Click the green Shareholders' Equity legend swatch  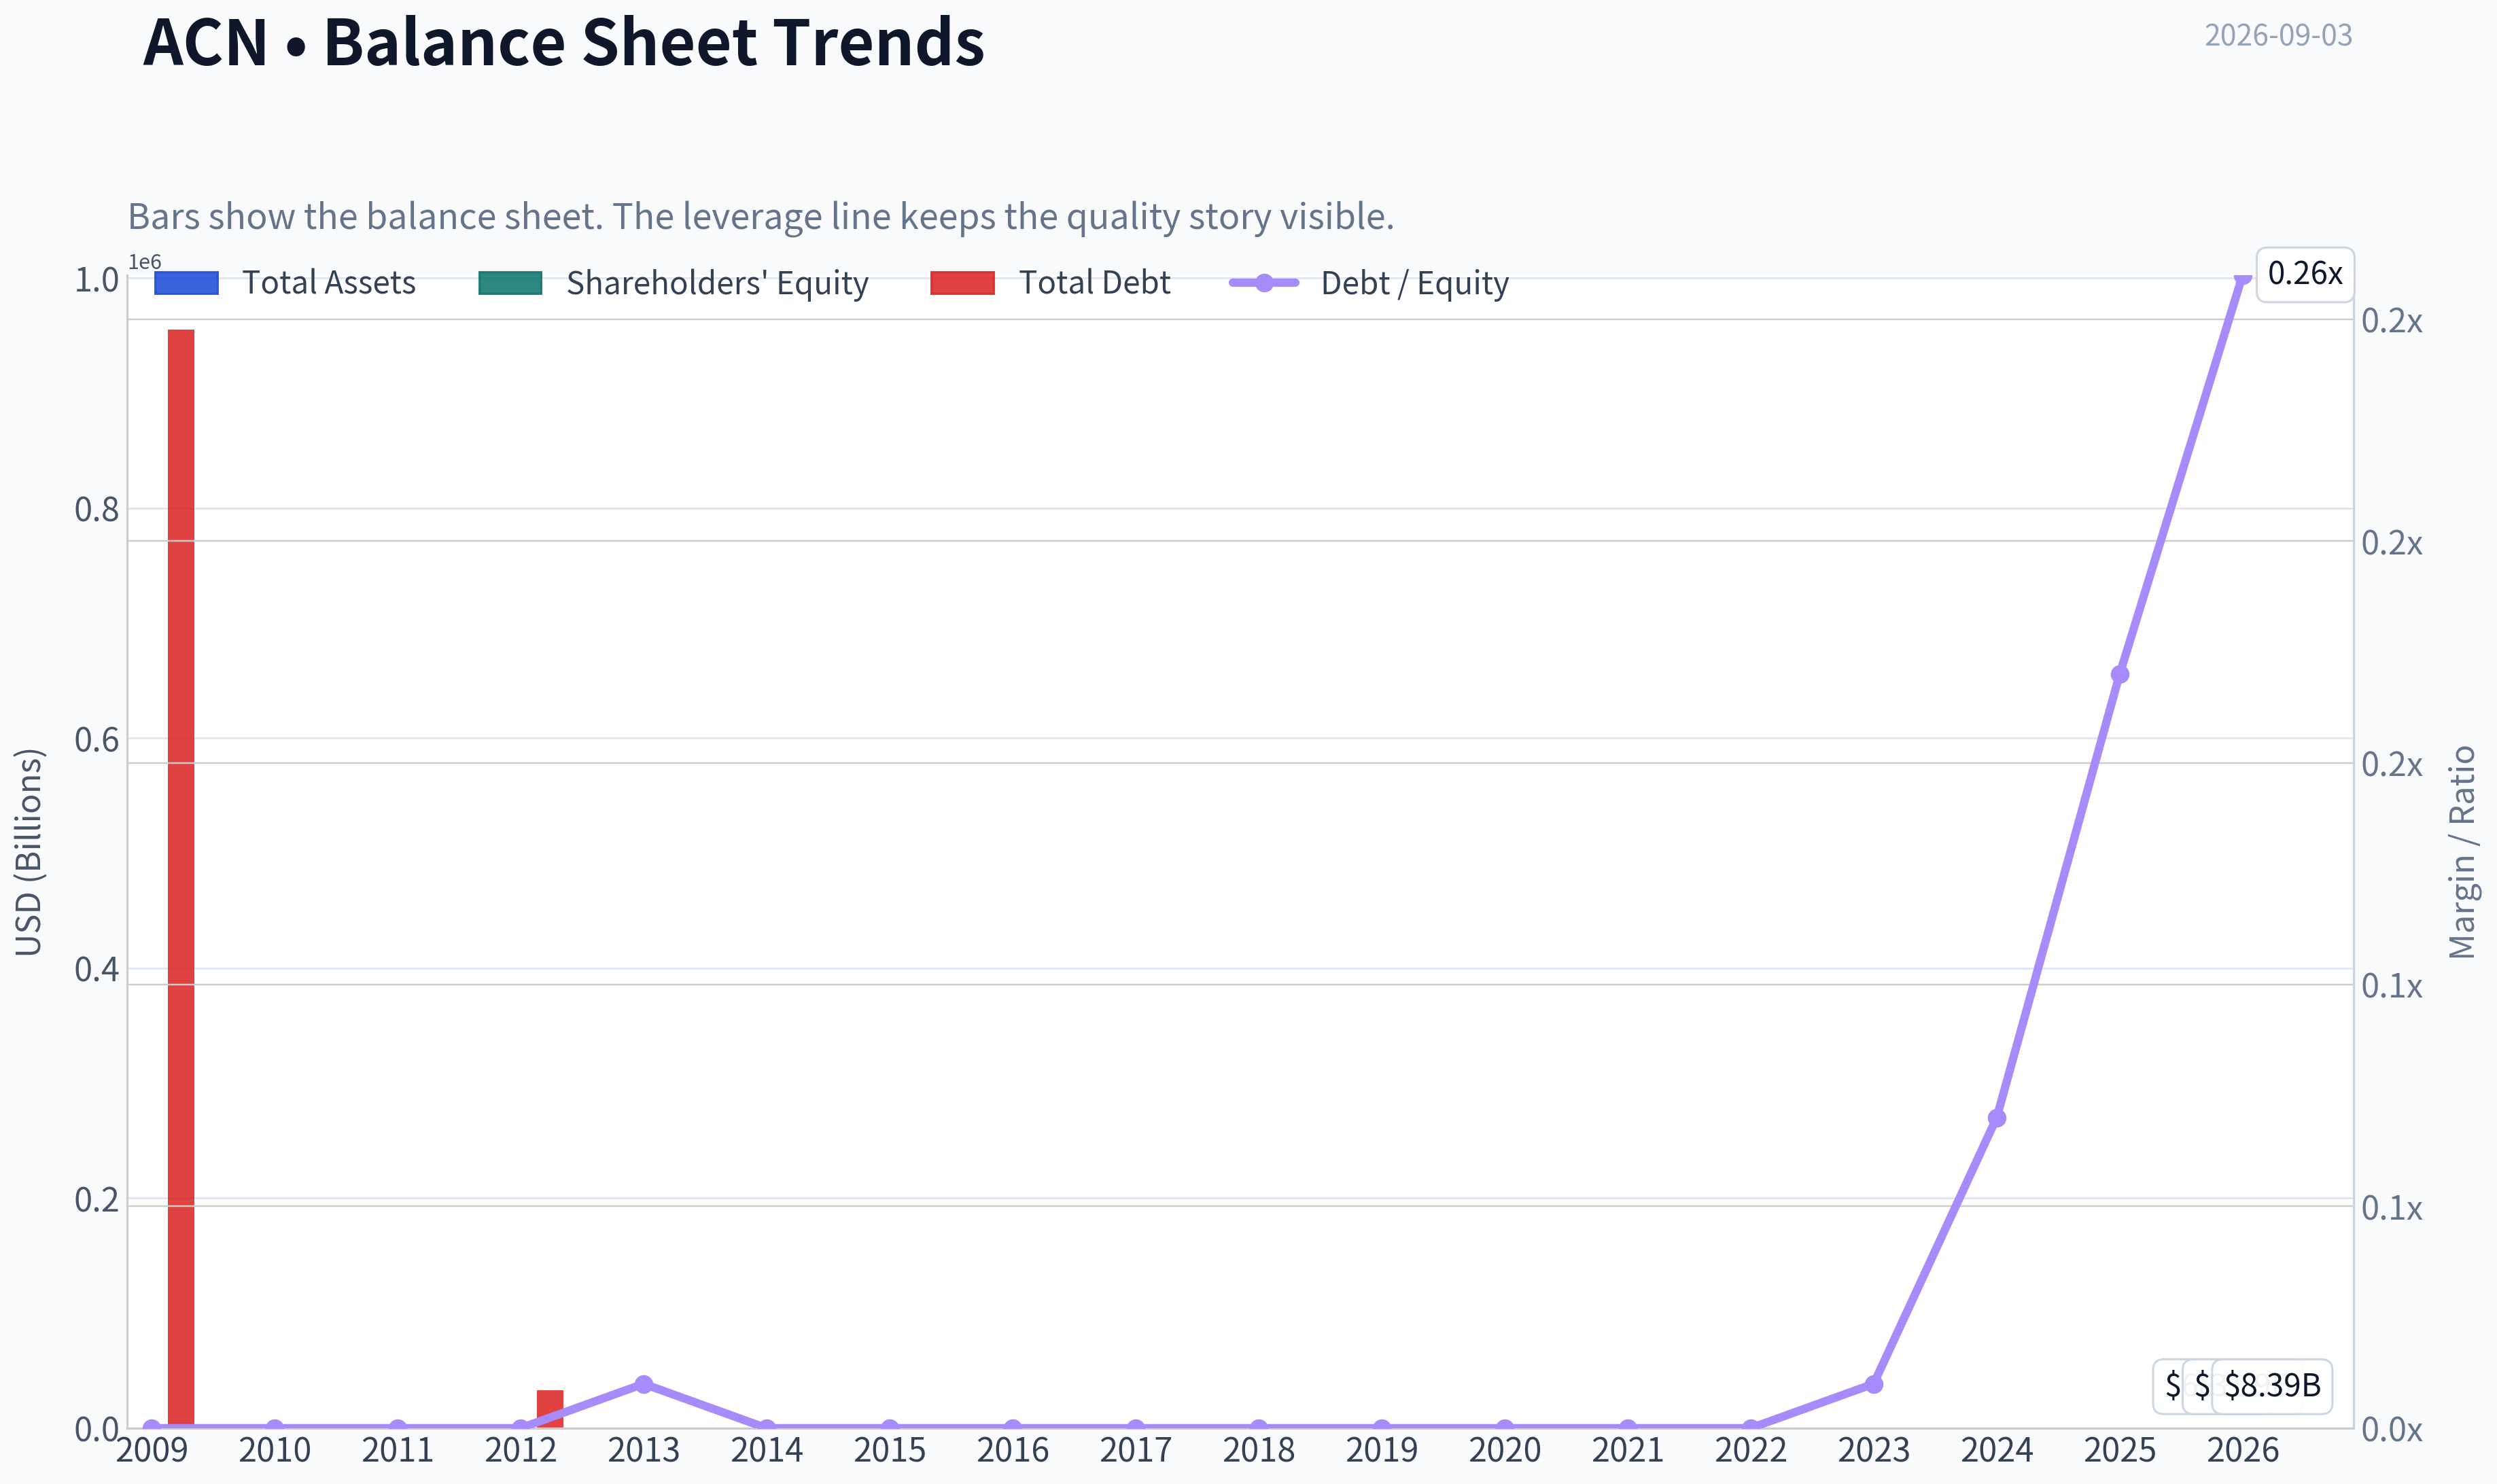click(x=510, y=283)
